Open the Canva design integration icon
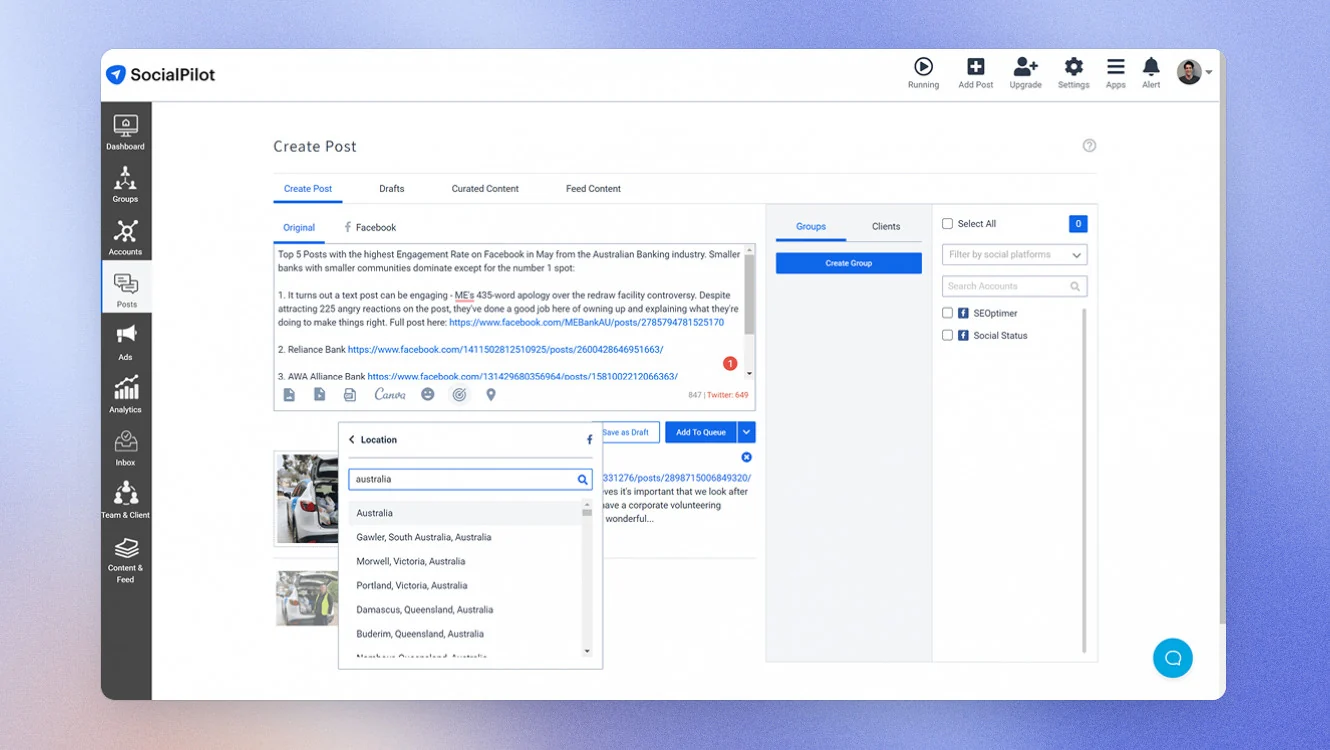The image size is (1330, 750). point(390,395)
